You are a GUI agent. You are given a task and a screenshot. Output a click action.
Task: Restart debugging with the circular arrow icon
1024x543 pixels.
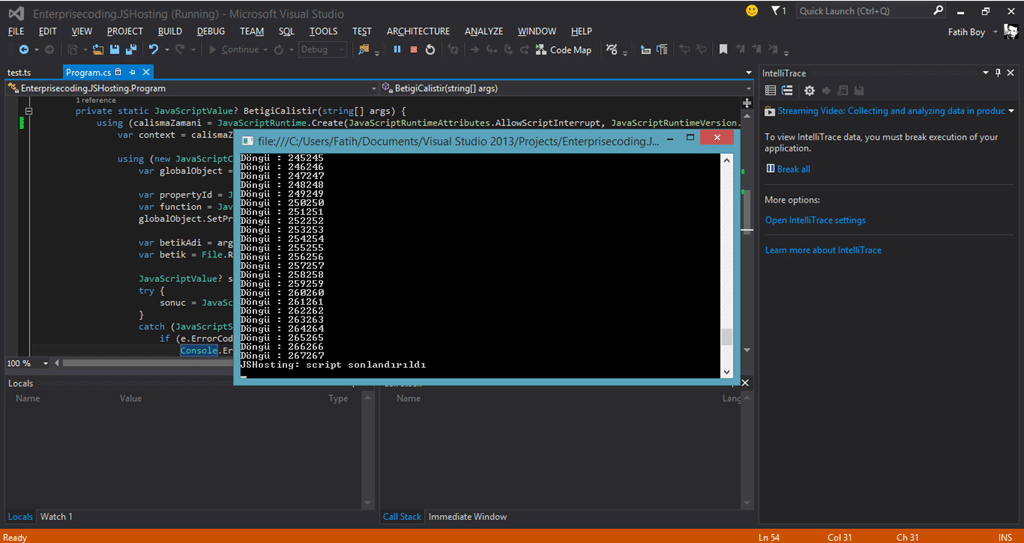click(430, 50)
